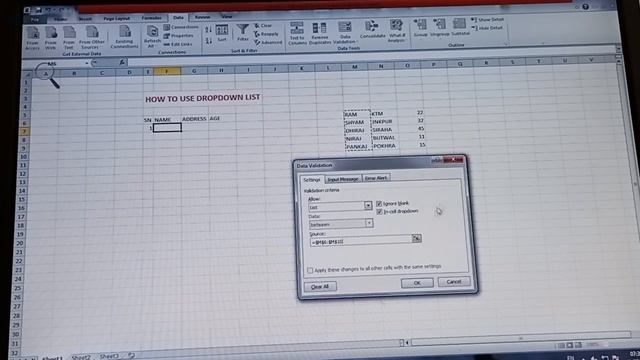
Task: Expand the Data between dropdown
Action: pyautogui.click(x=369, y=223)
